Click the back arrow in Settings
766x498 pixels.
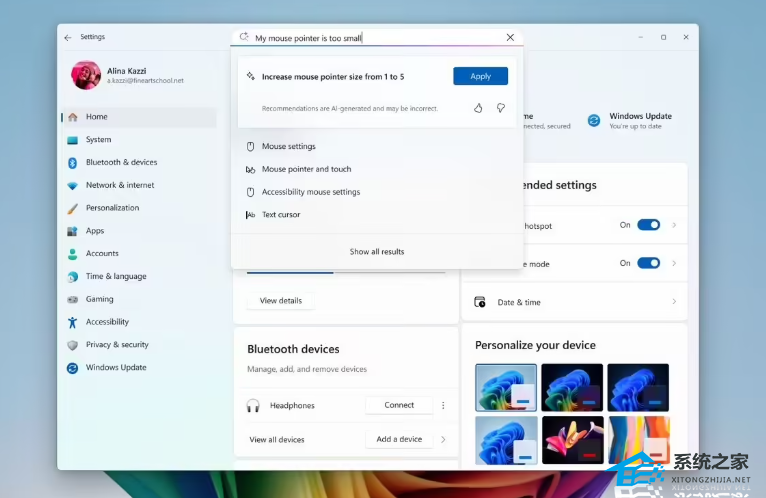(68, 37)
